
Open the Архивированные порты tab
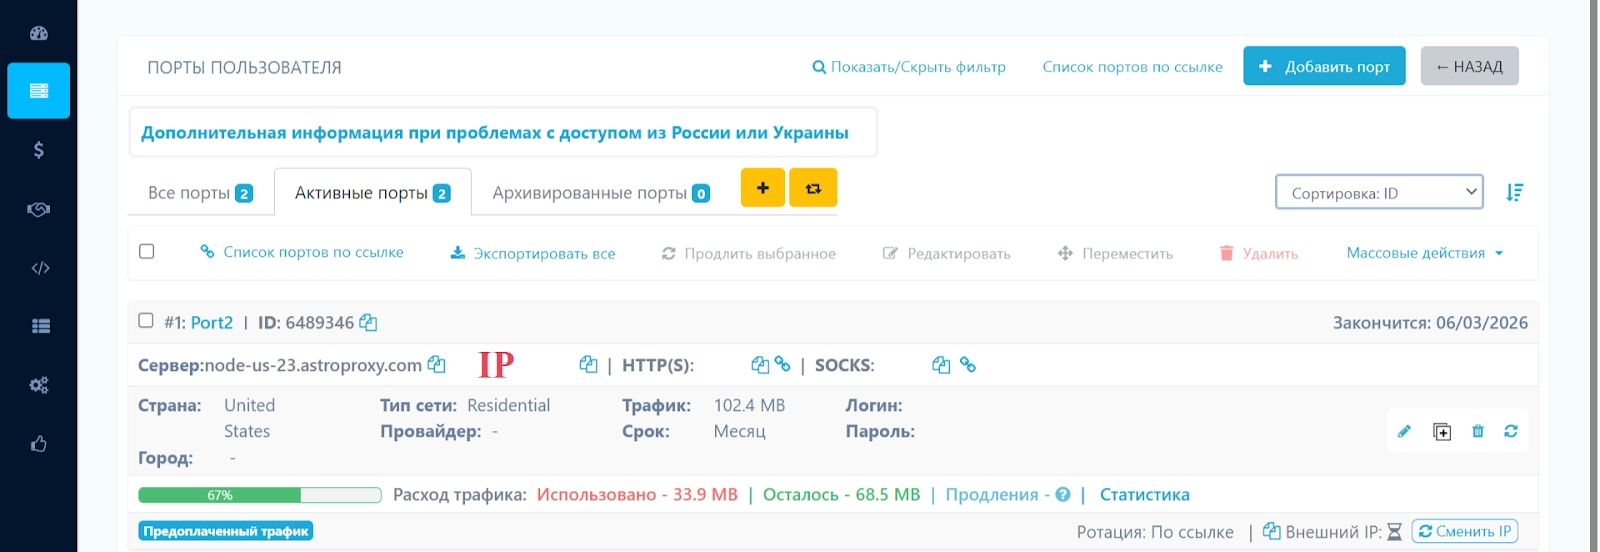point(600,193)
